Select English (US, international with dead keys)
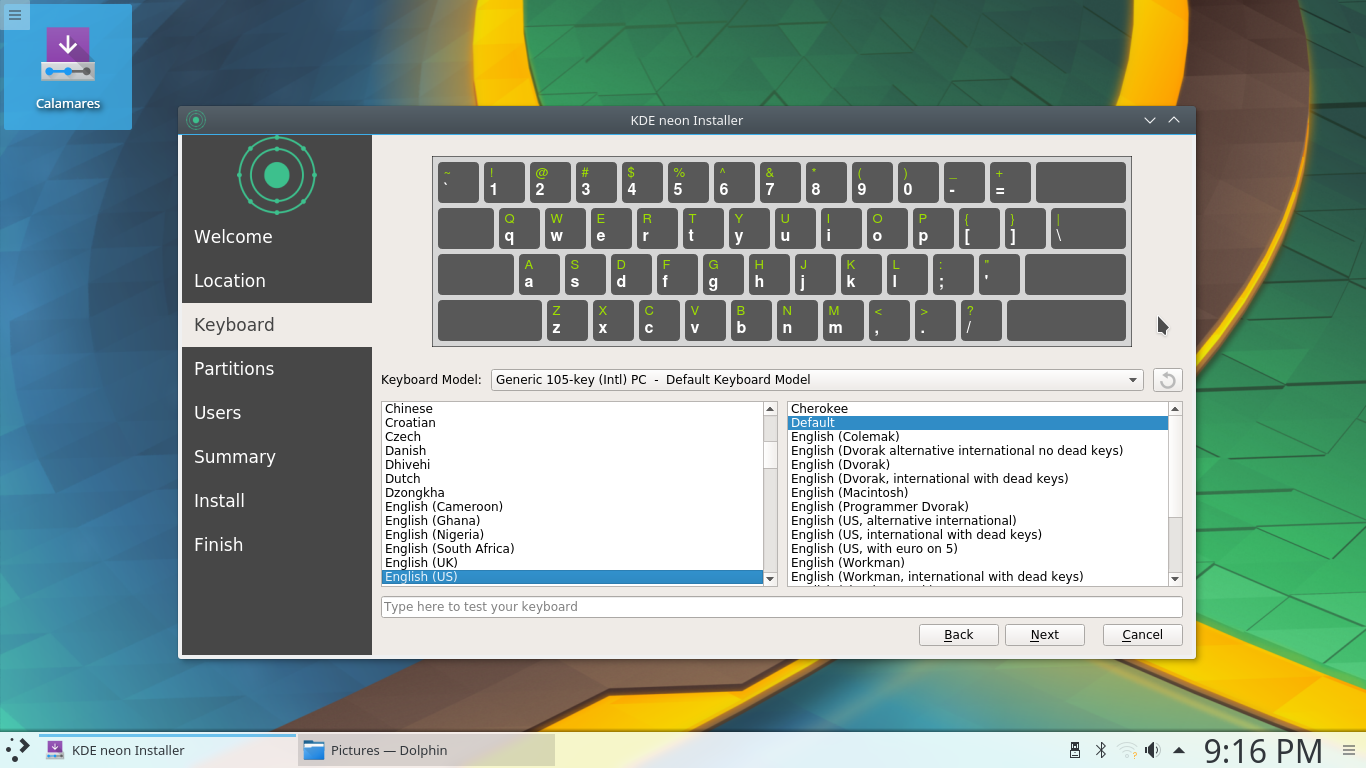This screenshot has height=768, width=1366. coord(978,535)
